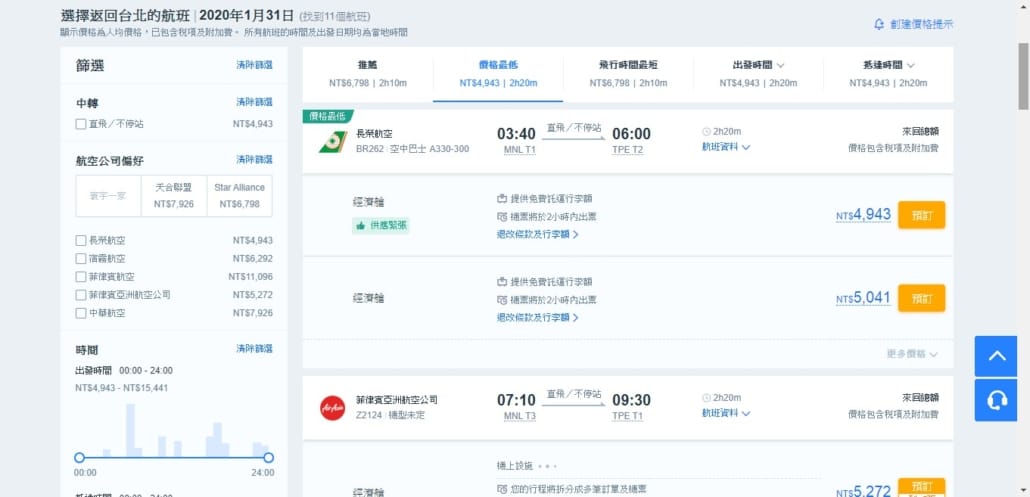Click the NT$4,943 price amount
The height and width of the screenshot is (497, 1030).
click(864, 215)
